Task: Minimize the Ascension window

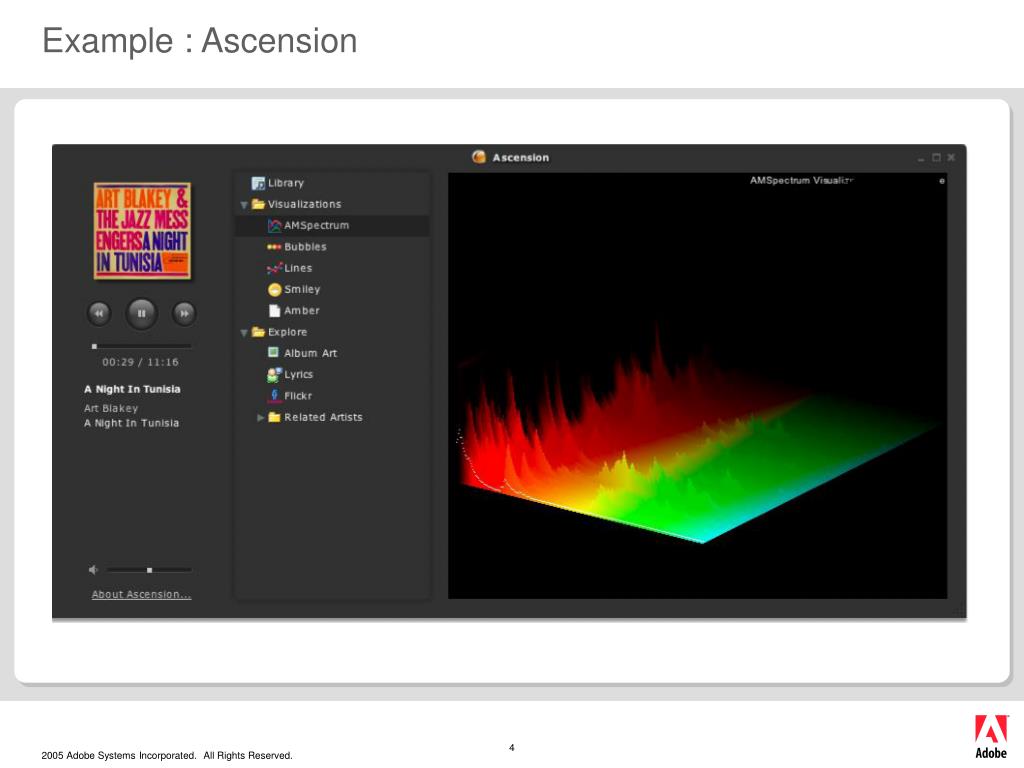Action: [921, 158]
